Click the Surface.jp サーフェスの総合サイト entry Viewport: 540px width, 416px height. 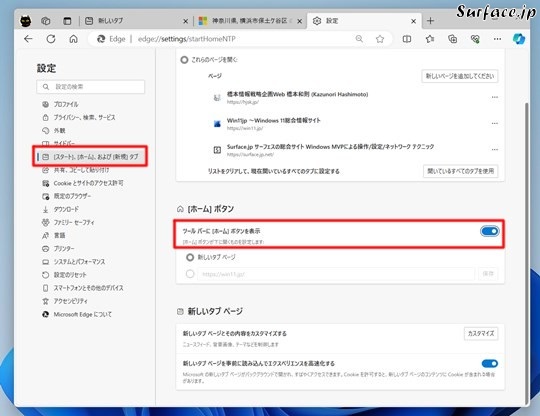point(330,147)
